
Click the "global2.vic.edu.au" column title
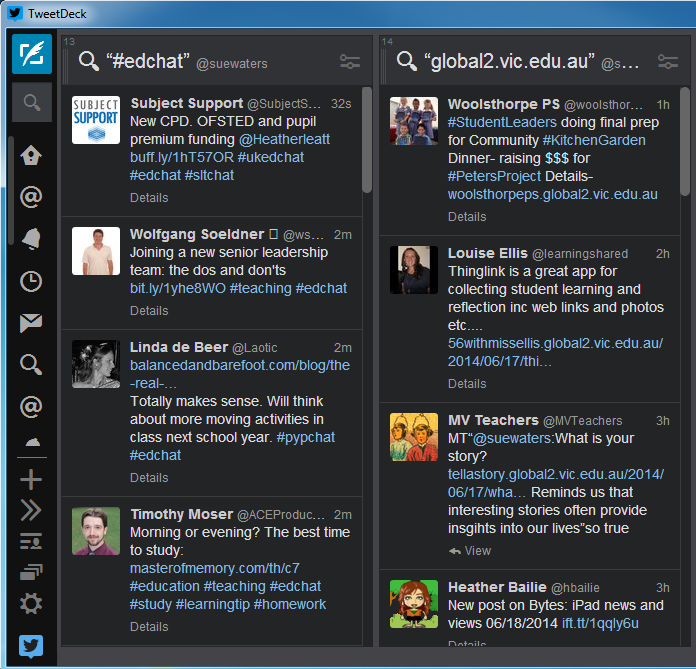pos(509,61)
